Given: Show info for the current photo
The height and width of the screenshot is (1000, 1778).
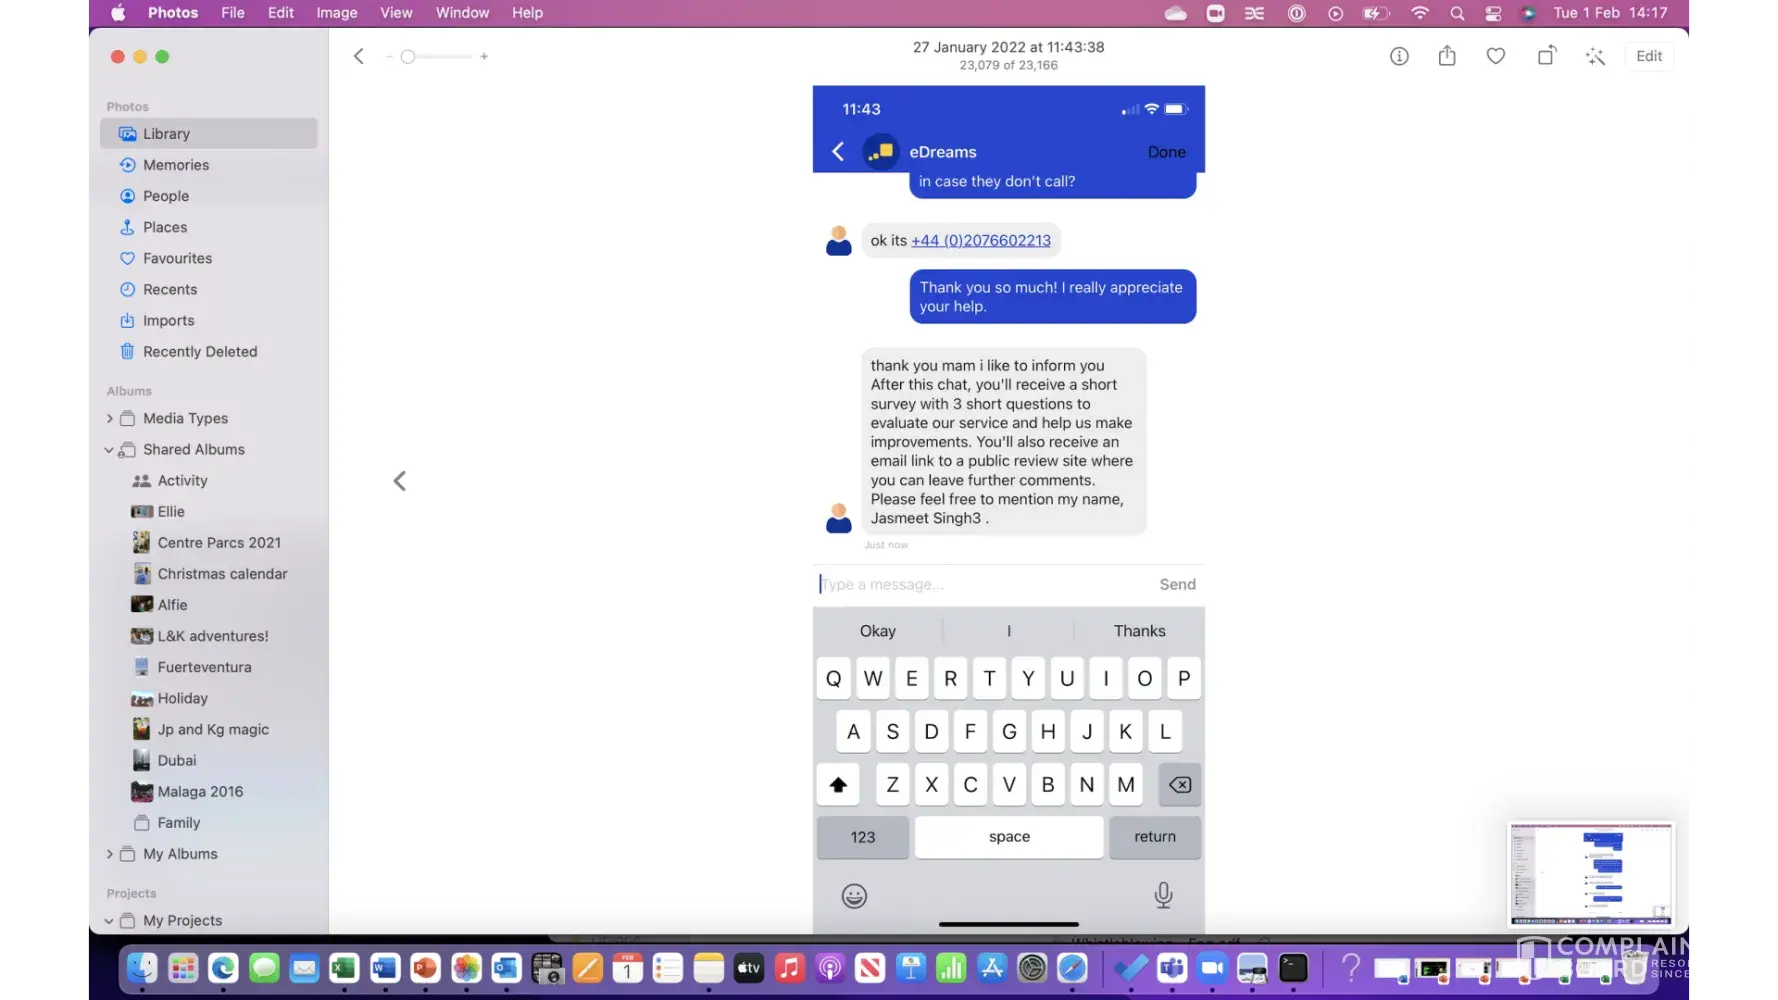Looking at the screenshot, I should coord(1399,56).
